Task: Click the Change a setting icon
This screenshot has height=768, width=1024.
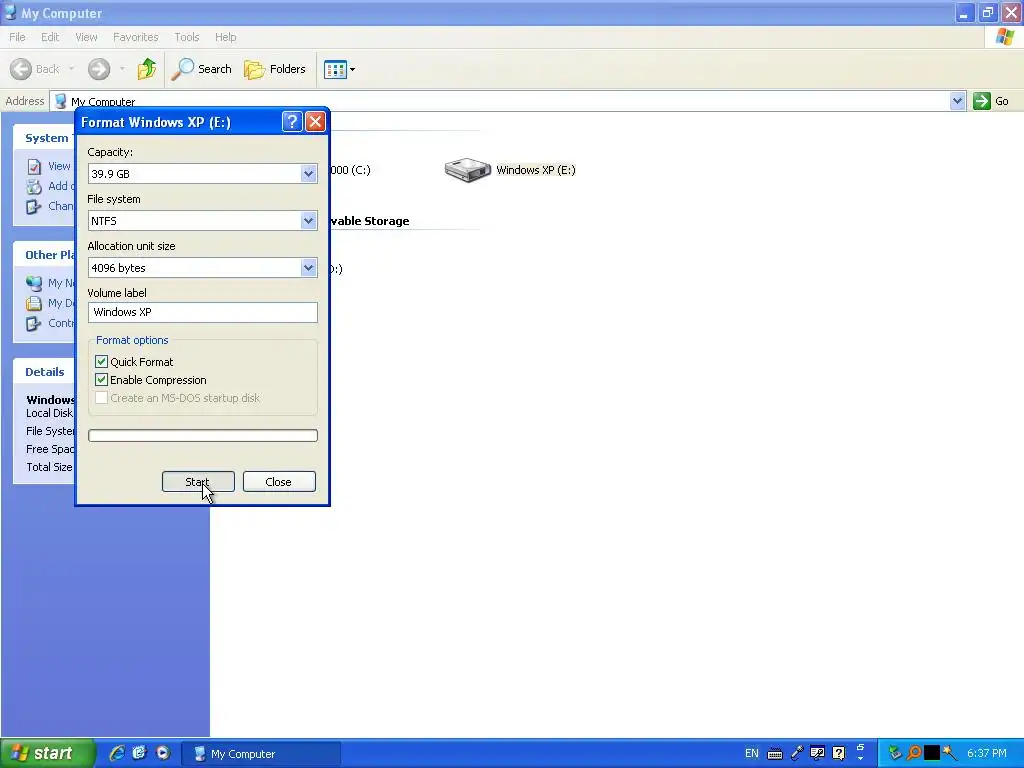Action: pos(34,207)
